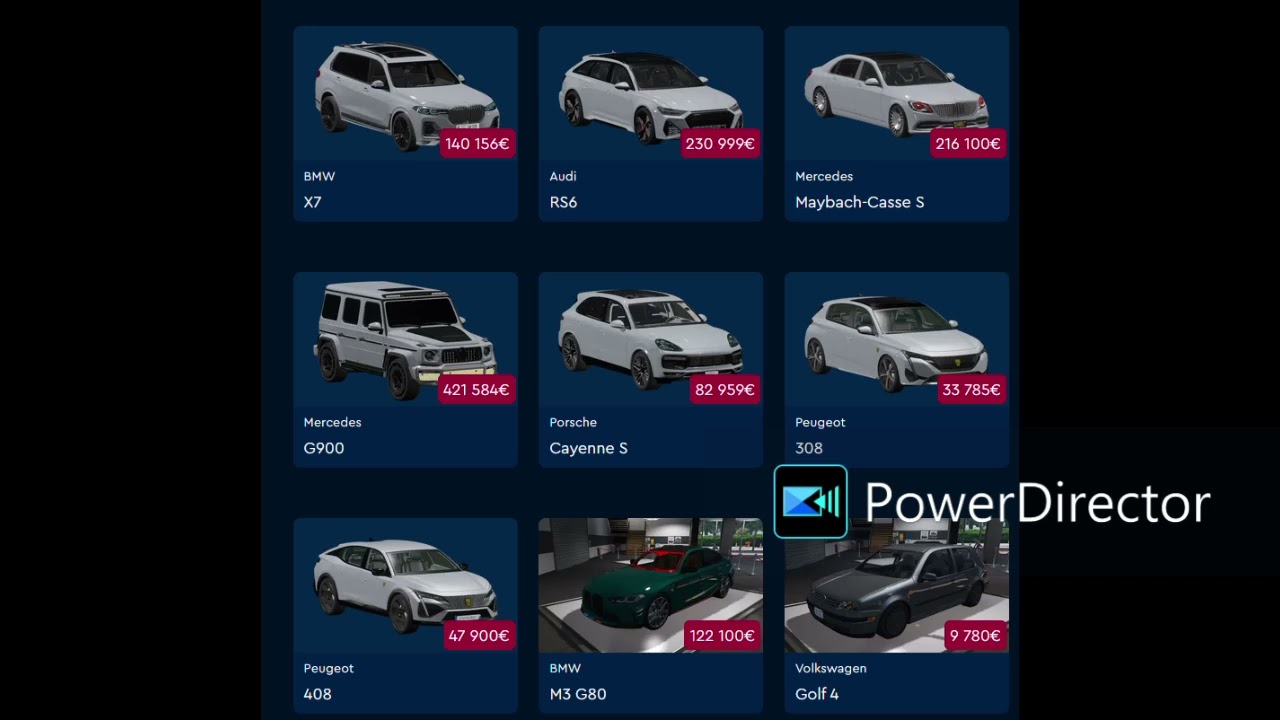Select the 421 584€ price label
Image resolution: width=1280 pixels, height=720 pixels.
pyautogui.click(x=476, y=390)
